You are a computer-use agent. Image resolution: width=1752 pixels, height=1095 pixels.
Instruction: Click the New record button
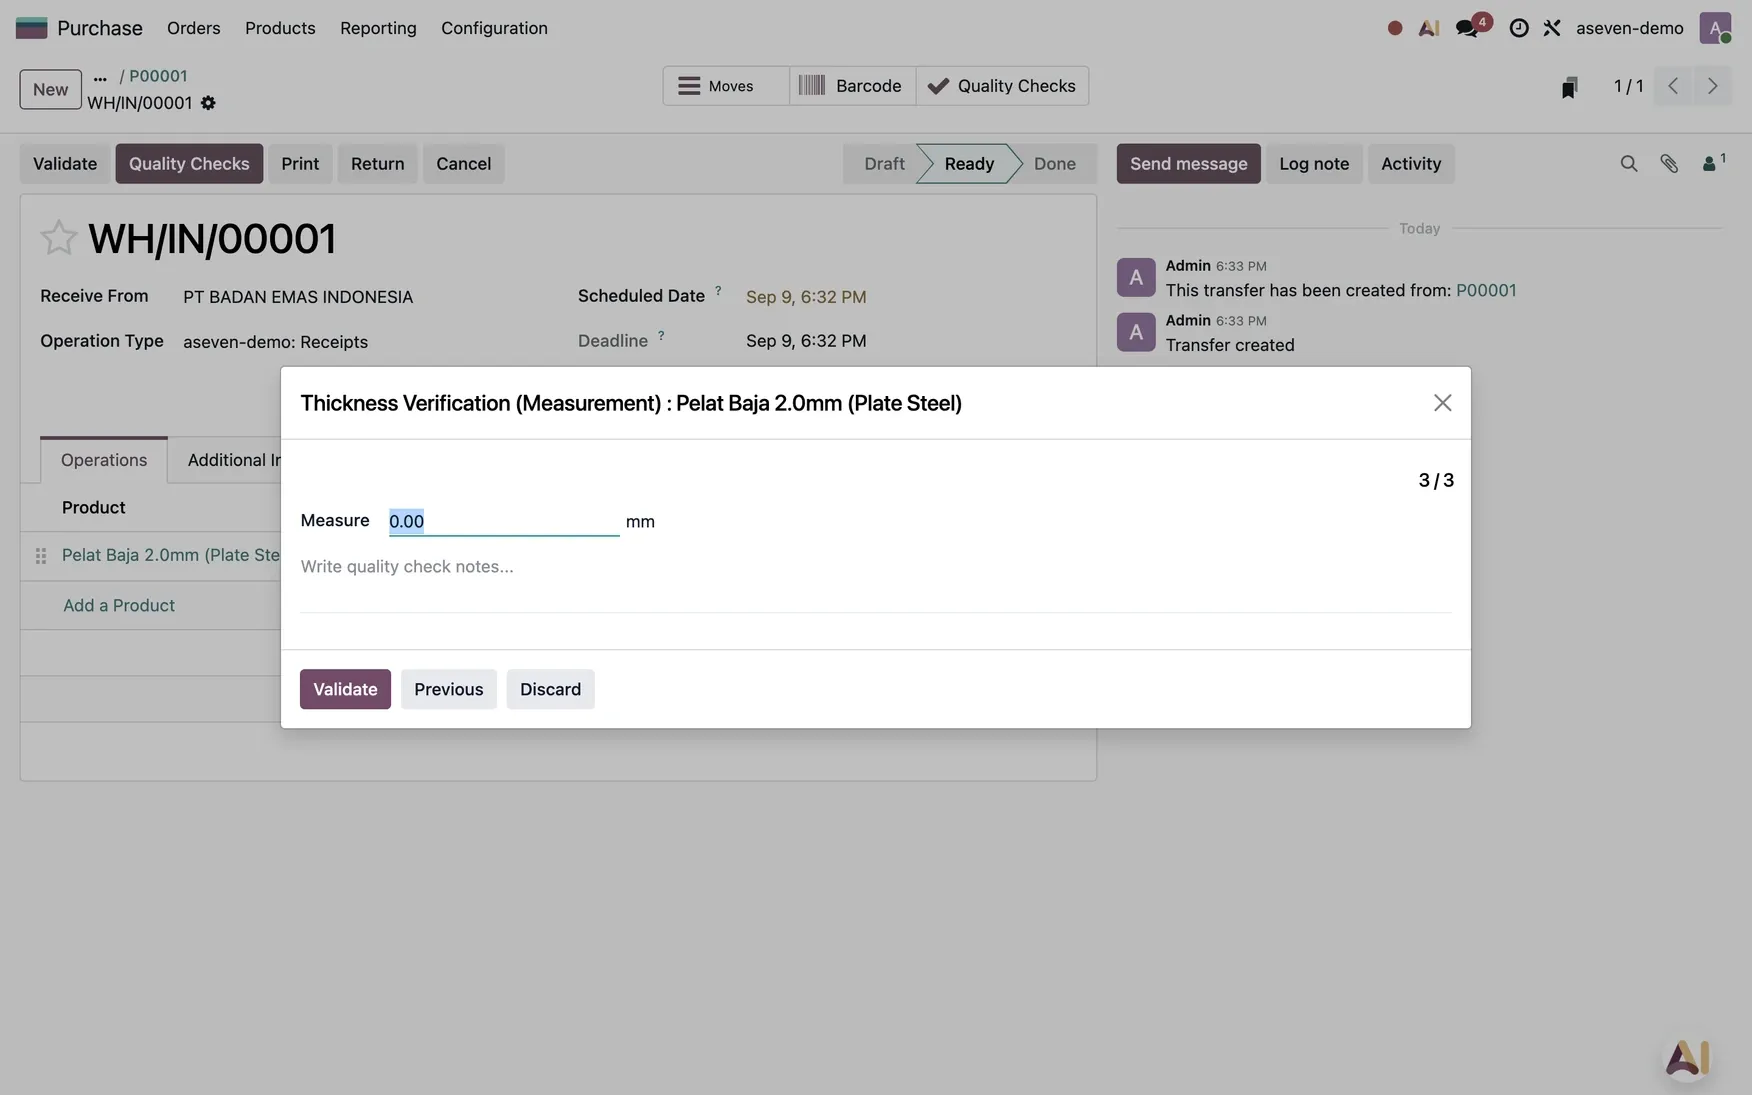click(x=51, y=89)
